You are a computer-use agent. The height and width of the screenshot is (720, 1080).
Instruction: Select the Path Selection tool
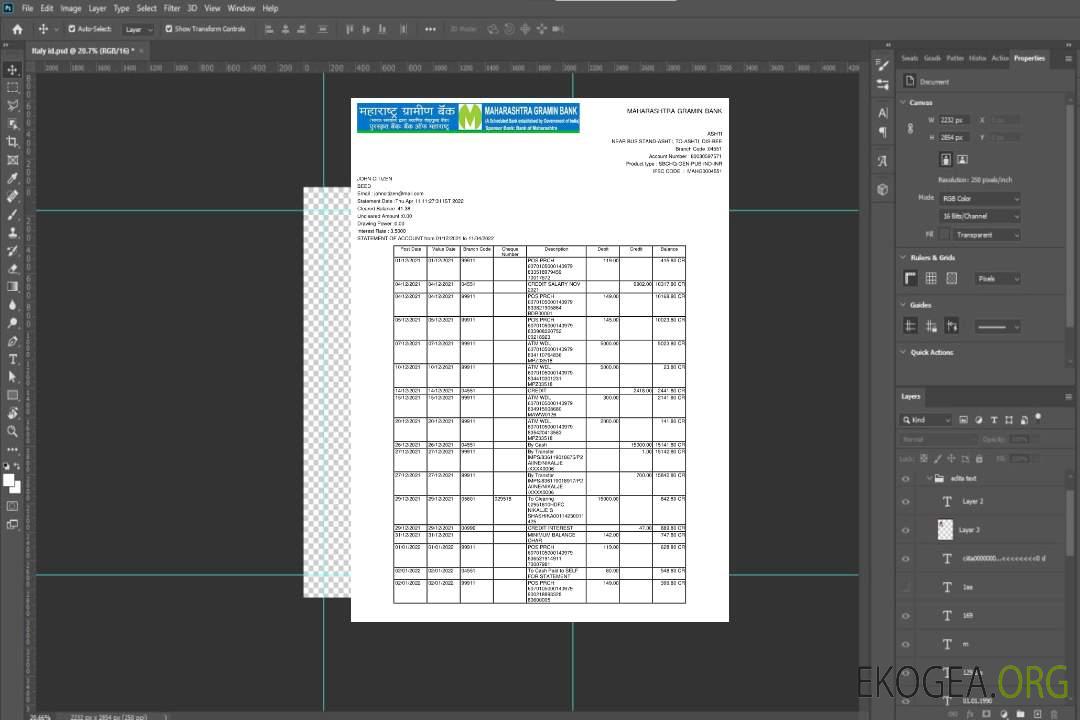coord(12,377)
